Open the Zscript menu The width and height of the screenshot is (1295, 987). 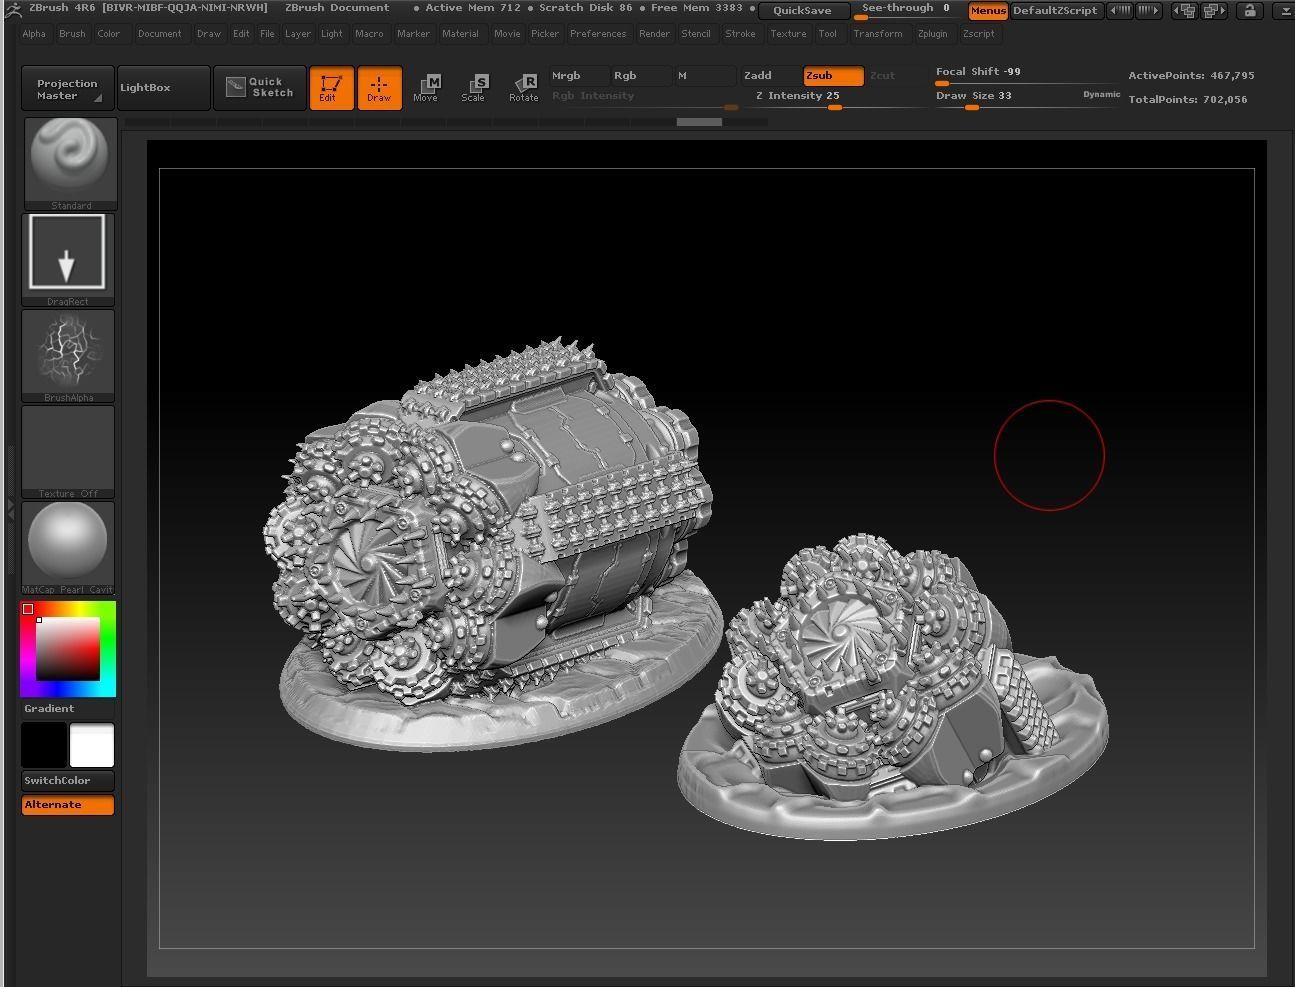click(978, 34)
